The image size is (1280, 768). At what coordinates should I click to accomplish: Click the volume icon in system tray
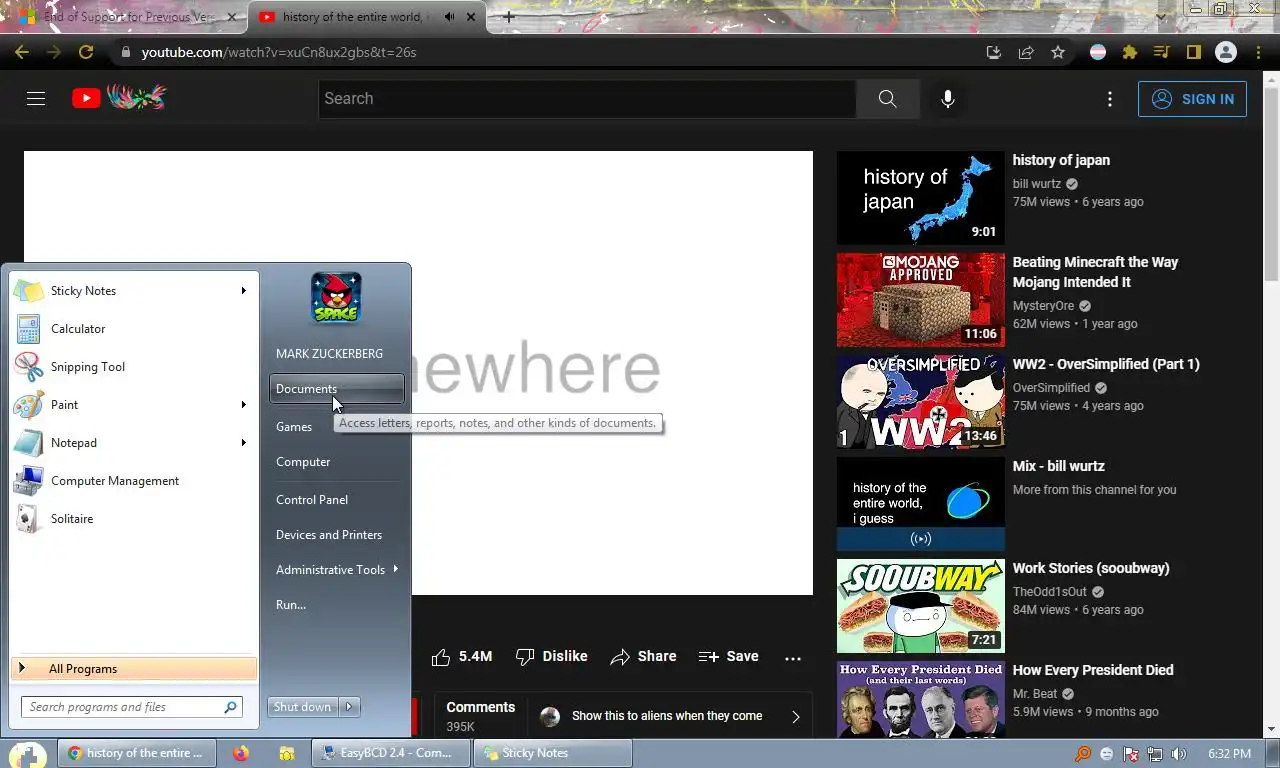click(x=1178, y=754)
